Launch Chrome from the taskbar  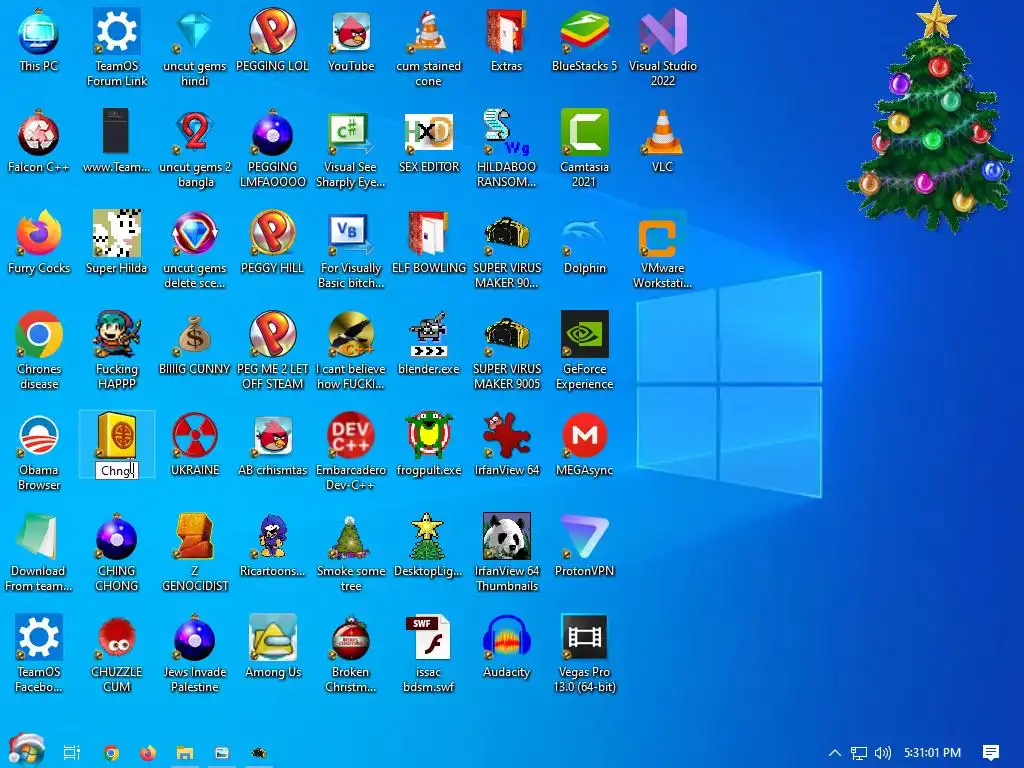pyautogui.click(x=112, y=752)
